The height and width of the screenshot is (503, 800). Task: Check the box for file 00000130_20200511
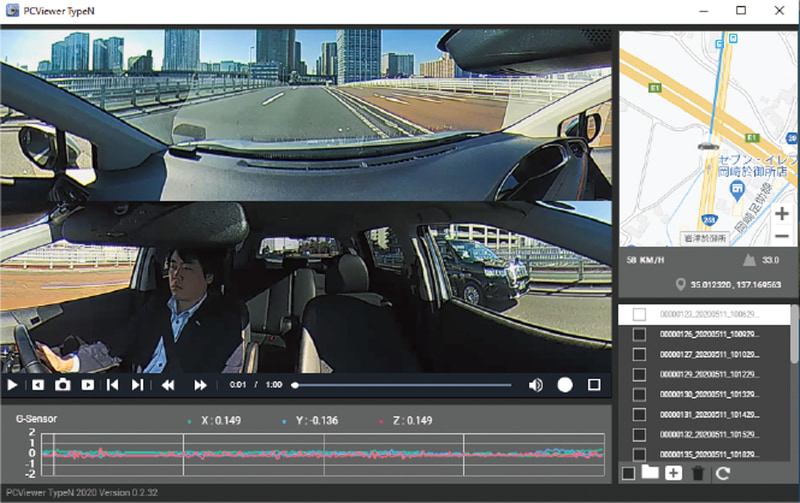coord(639,394)
